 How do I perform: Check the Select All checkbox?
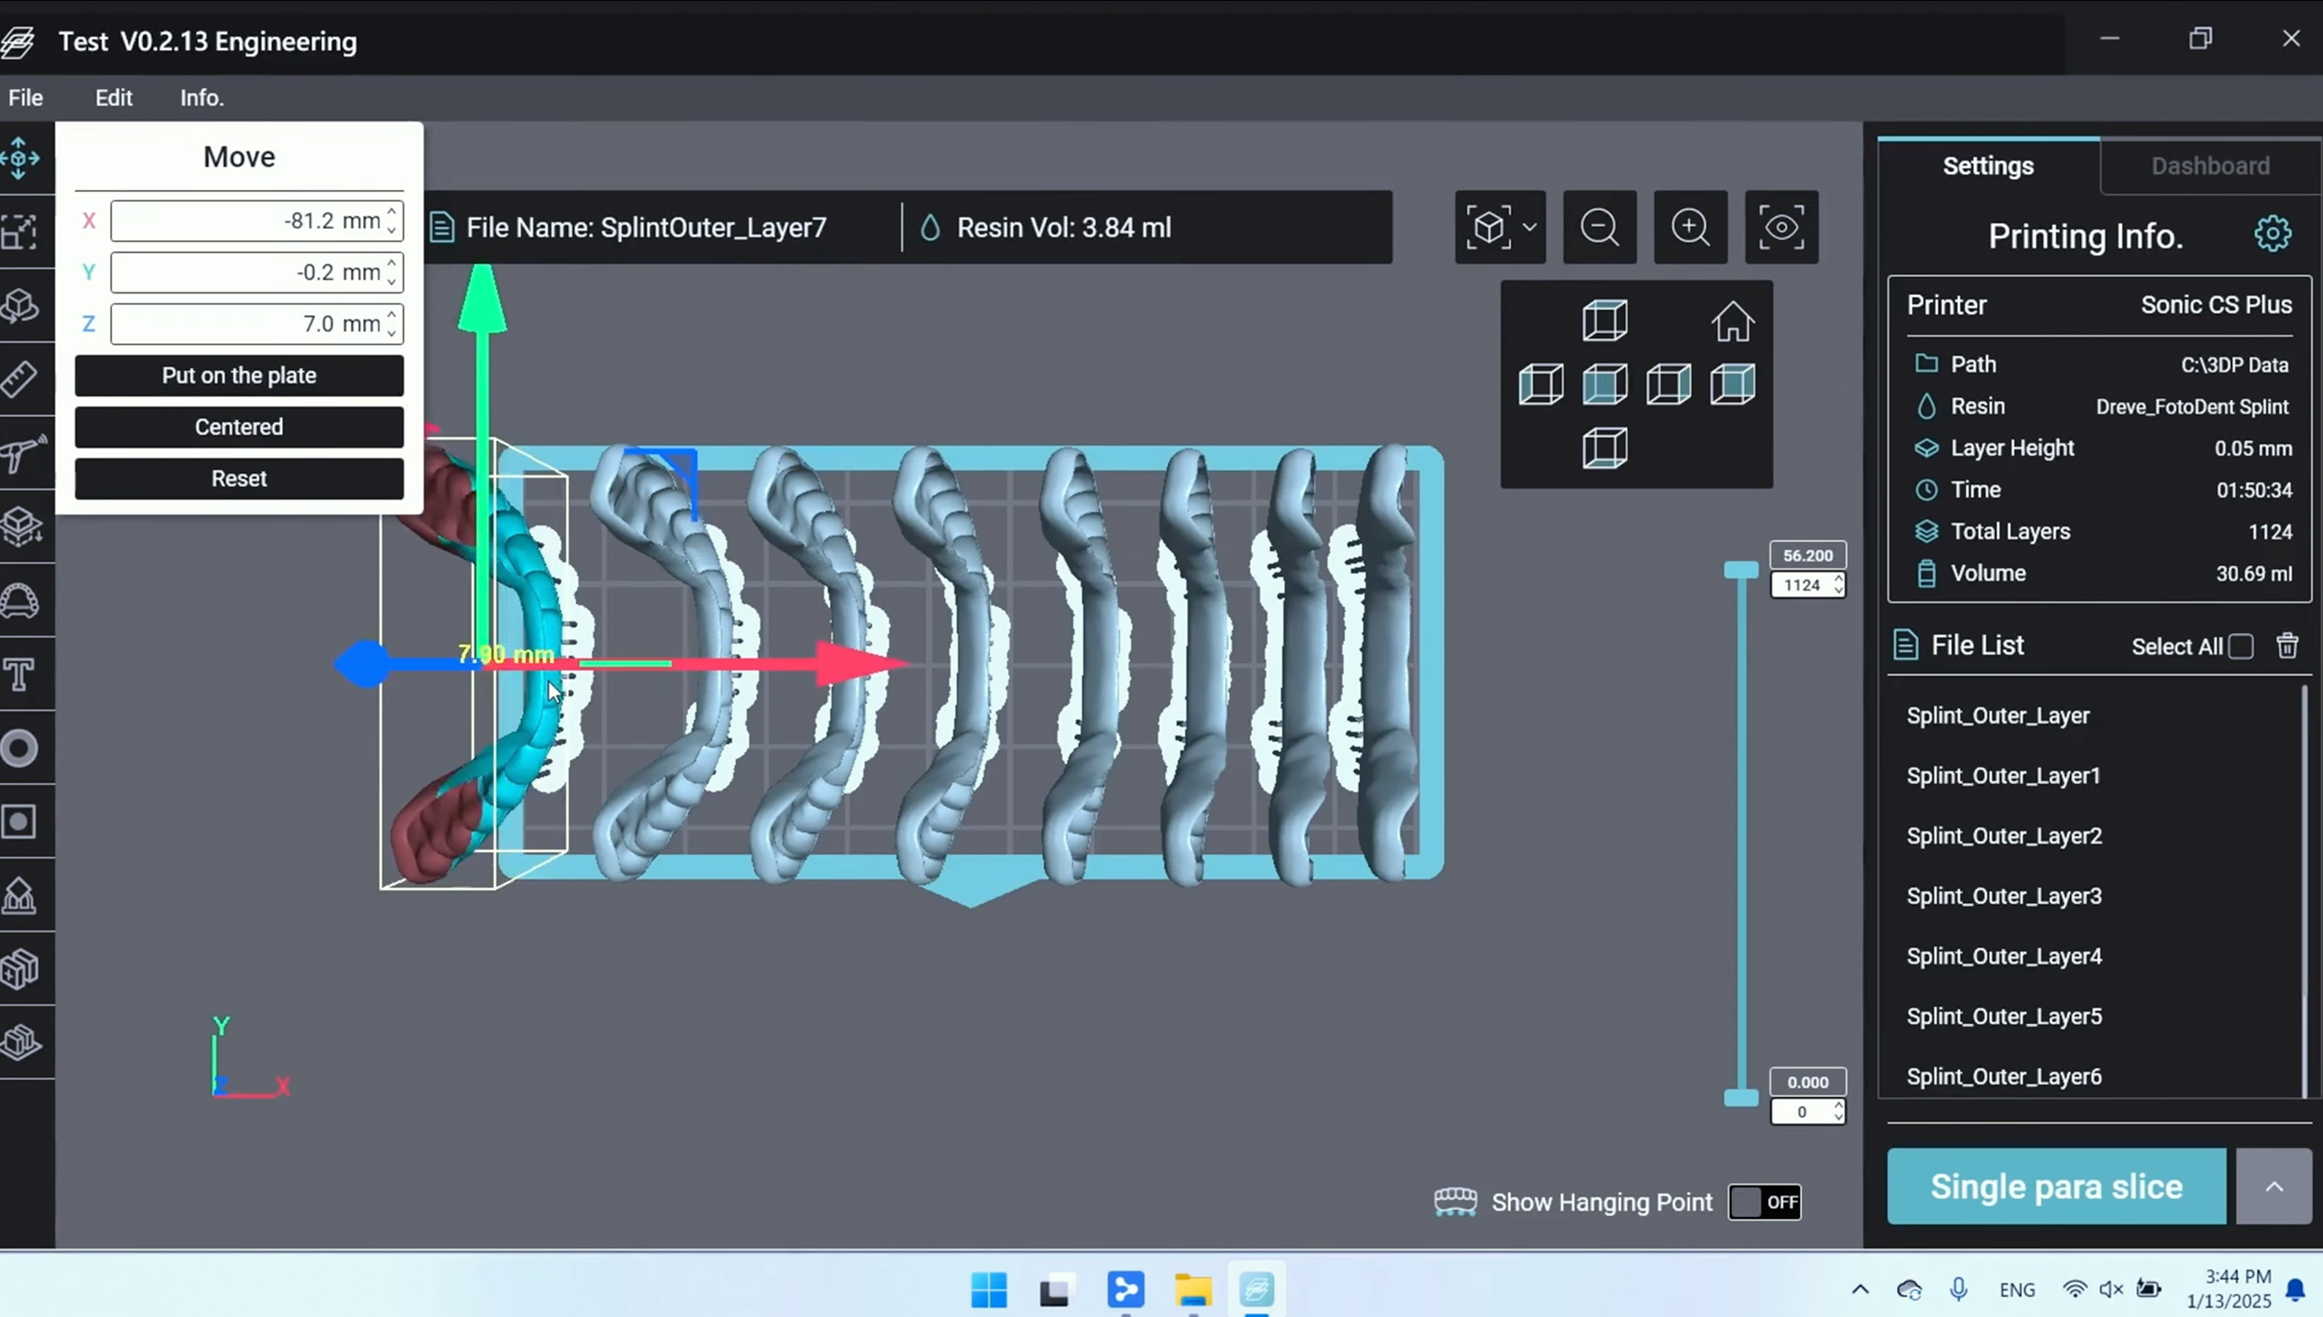tap(2241, 647)
